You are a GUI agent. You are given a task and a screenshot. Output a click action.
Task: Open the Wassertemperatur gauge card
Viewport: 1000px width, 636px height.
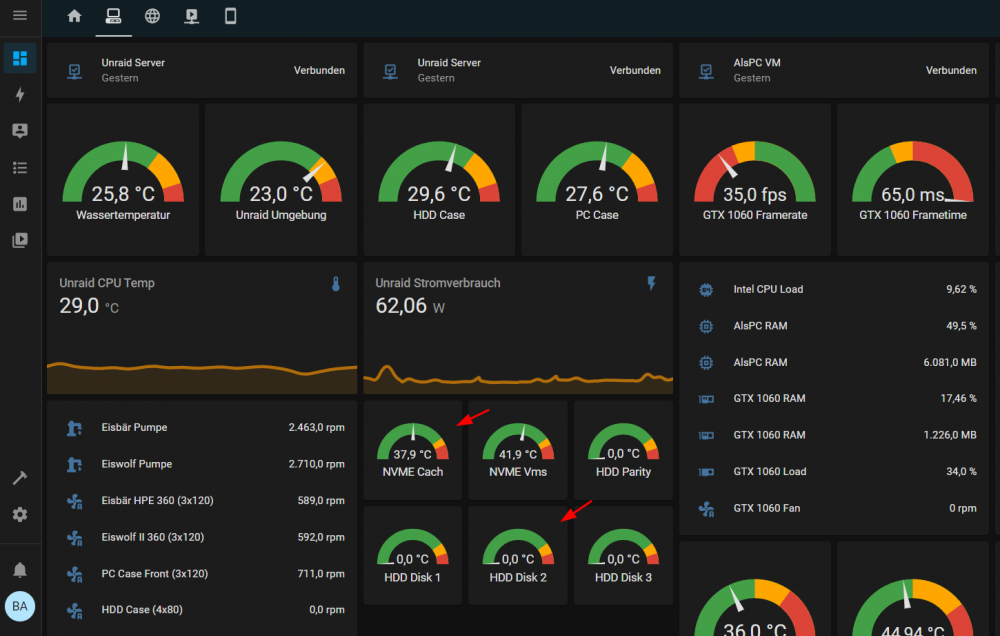[x=123, y=179]
